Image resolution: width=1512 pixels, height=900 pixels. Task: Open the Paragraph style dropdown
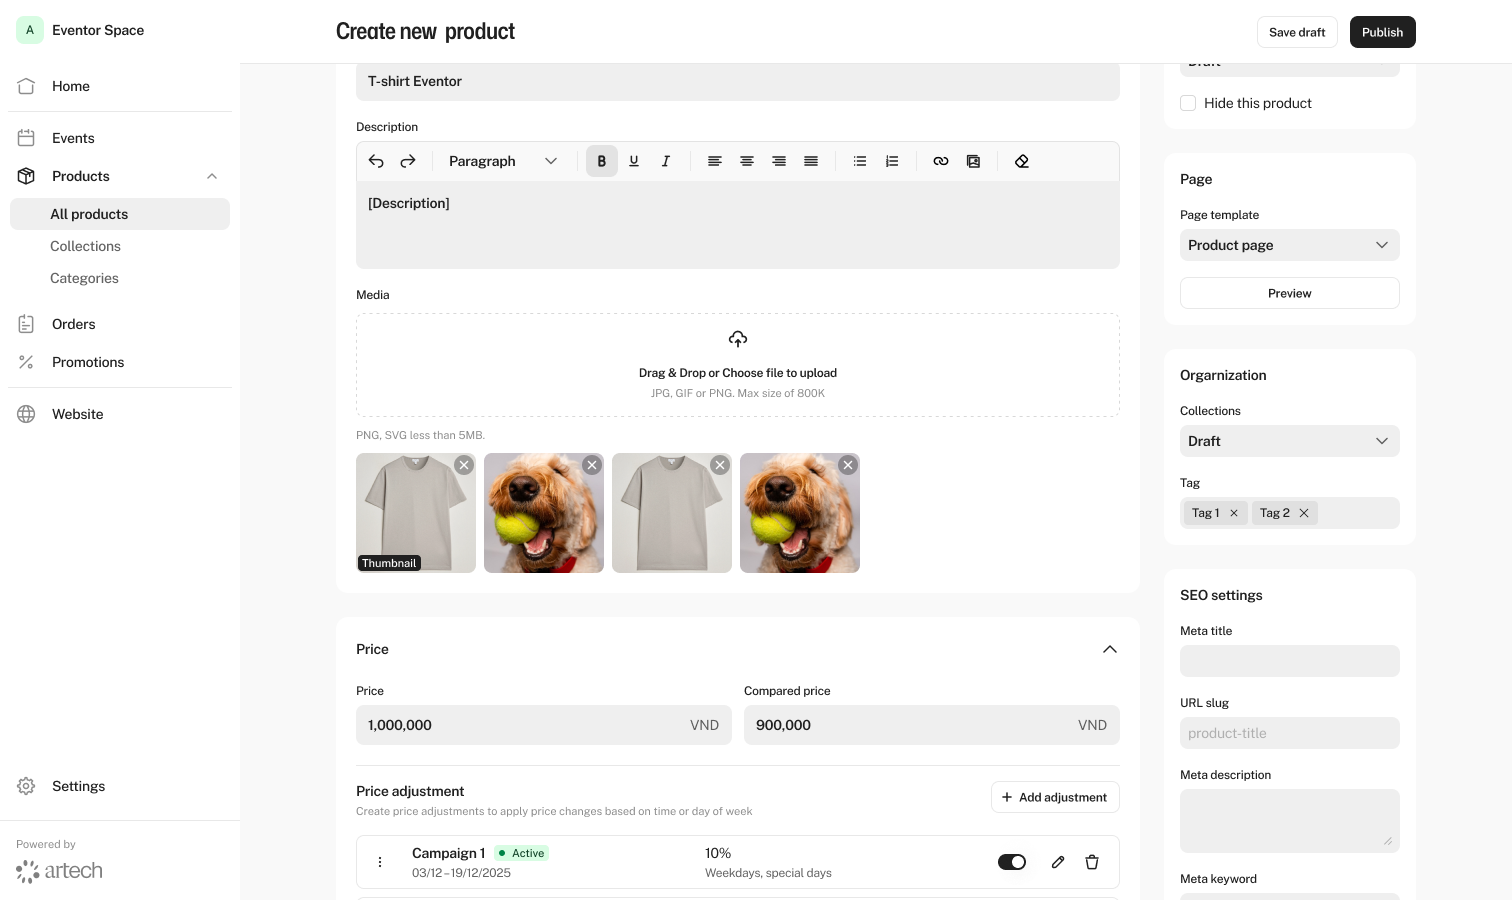pos(502,161)
